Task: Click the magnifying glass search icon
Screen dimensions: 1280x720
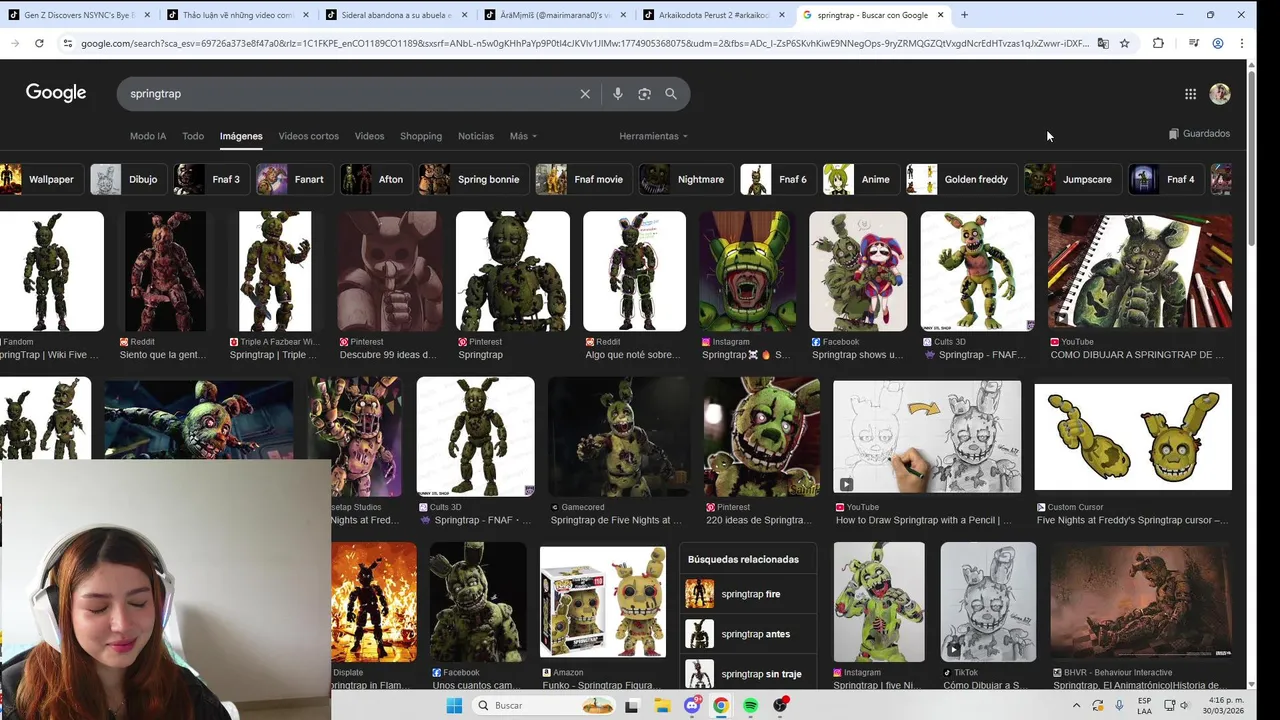Action: [671, 94]
